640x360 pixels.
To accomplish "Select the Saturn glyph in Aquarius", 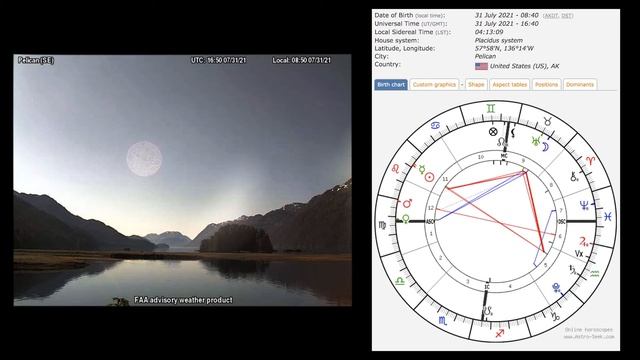I will click(x=573, y=269).
